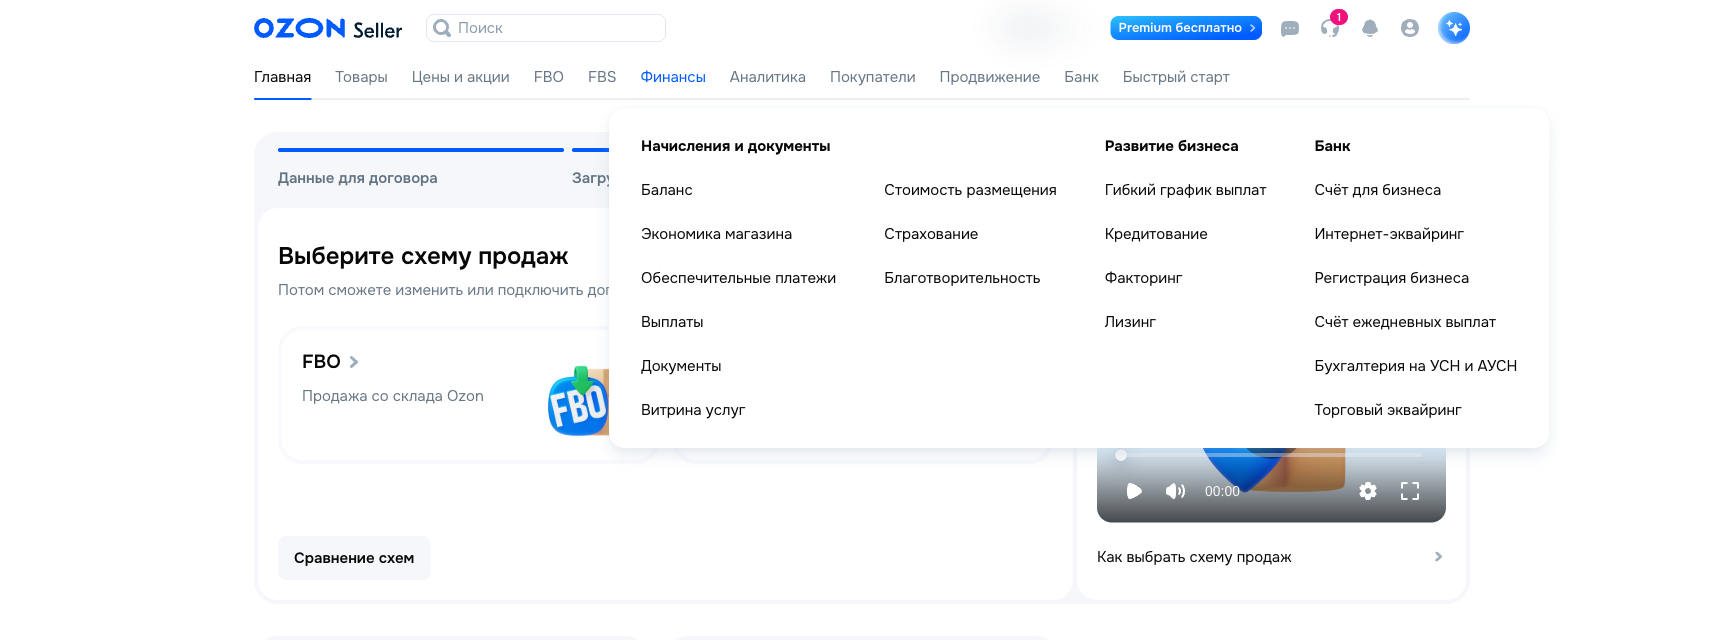The width and height of the screenshot is (1724, 640).
Task: Click Выберите схему продаж heading
Action: pyautogui.click(x=423, y=256)
